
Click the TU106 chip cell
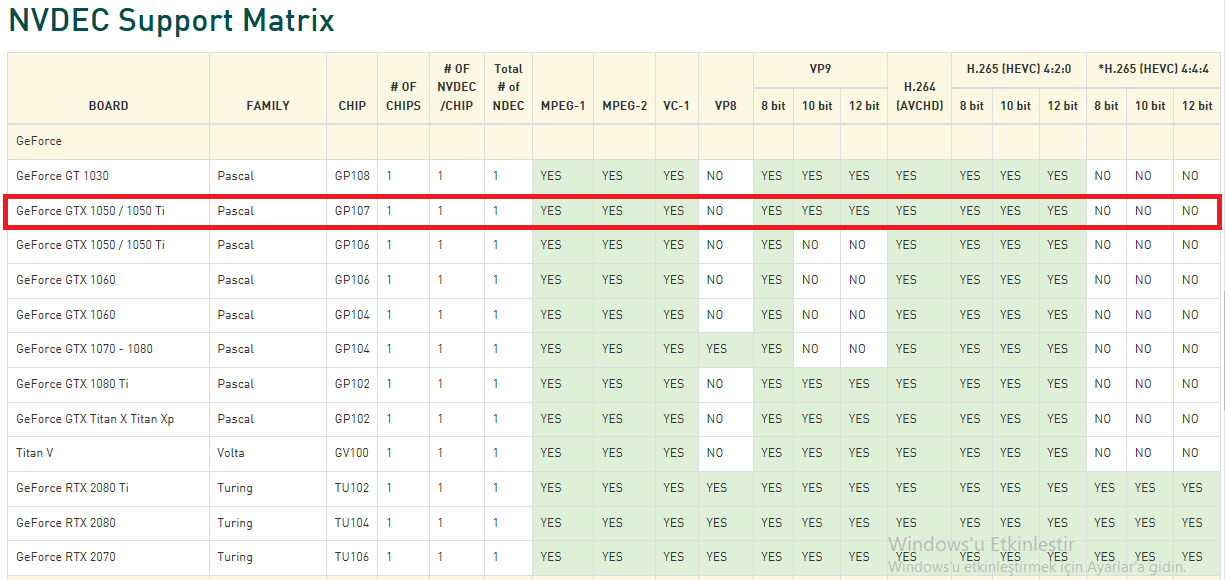(x=352, y=557)
